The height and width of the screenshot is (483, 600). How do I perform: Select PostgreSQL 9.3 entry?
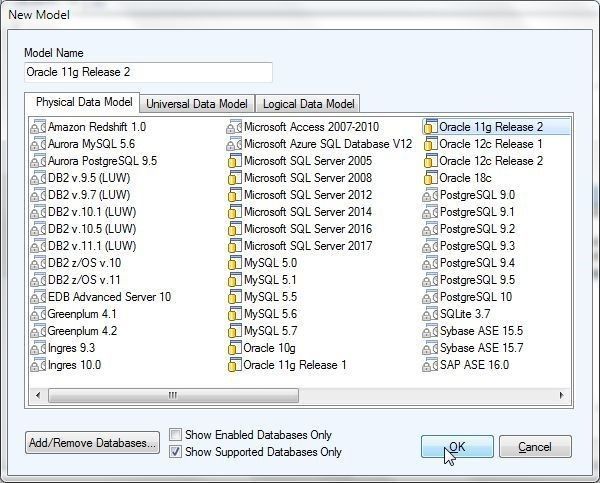tap(469, 246)
